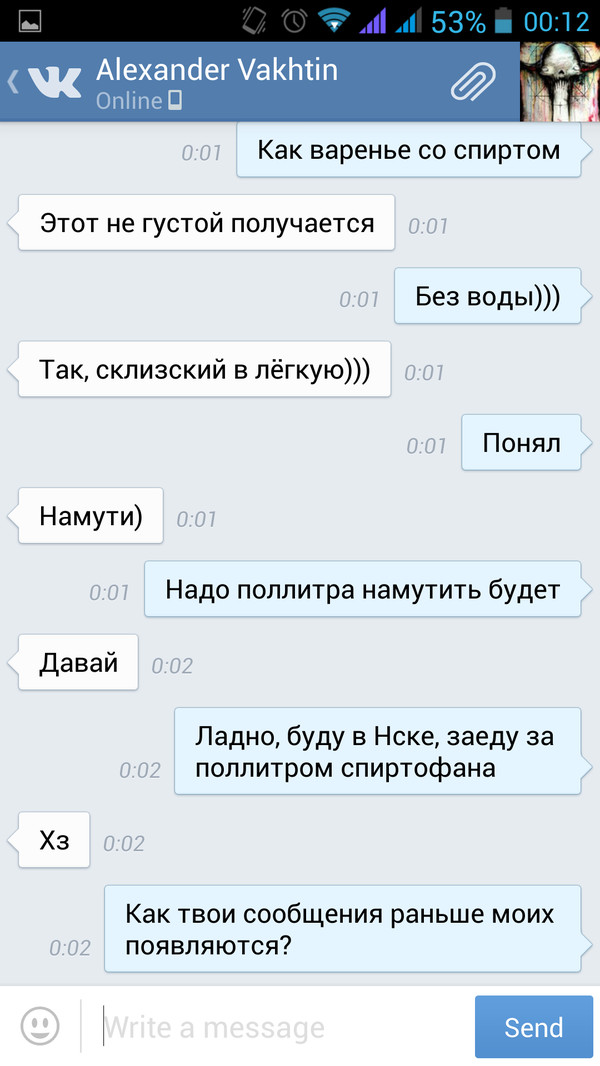
Task: Tap the 'Намути)' message bubble
Action: [x=88, y=516]
